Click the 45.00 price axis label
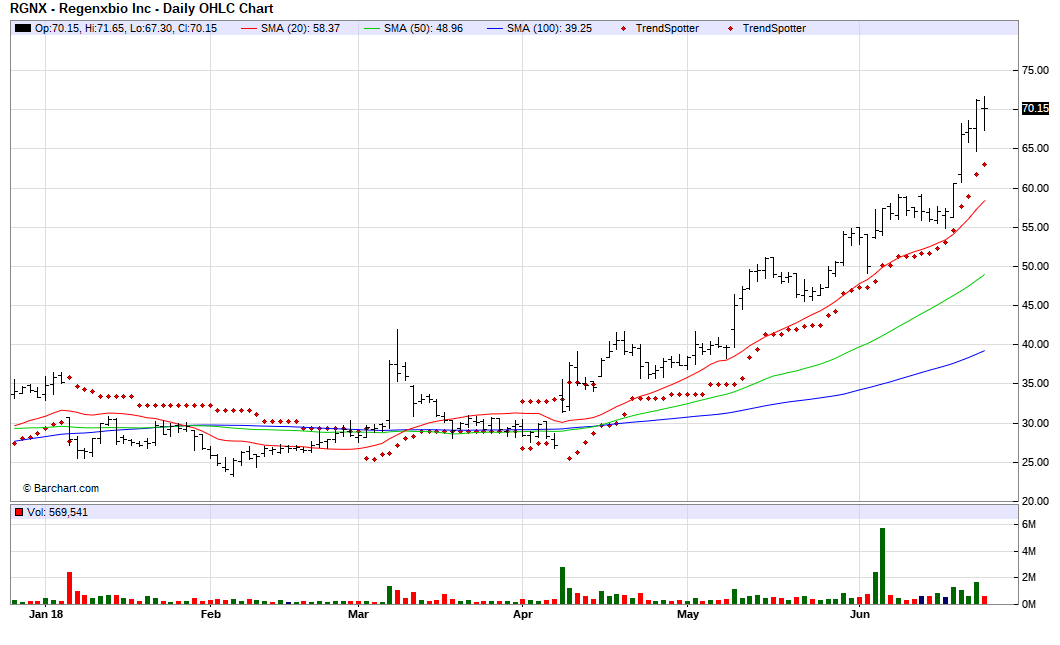This screenshot has width=1060, height=645. (1035, 305)
